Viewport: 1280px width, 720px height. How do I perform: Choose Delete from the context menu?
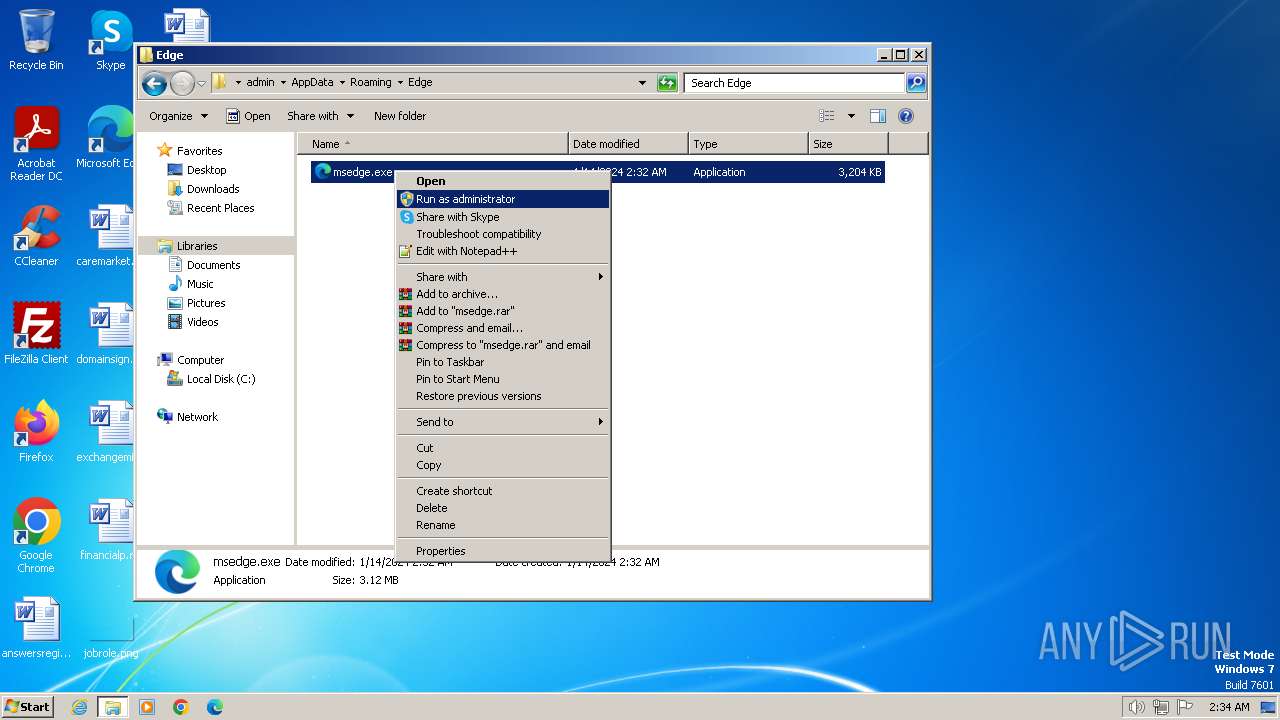pyautogui.click(x=503, y=508)
